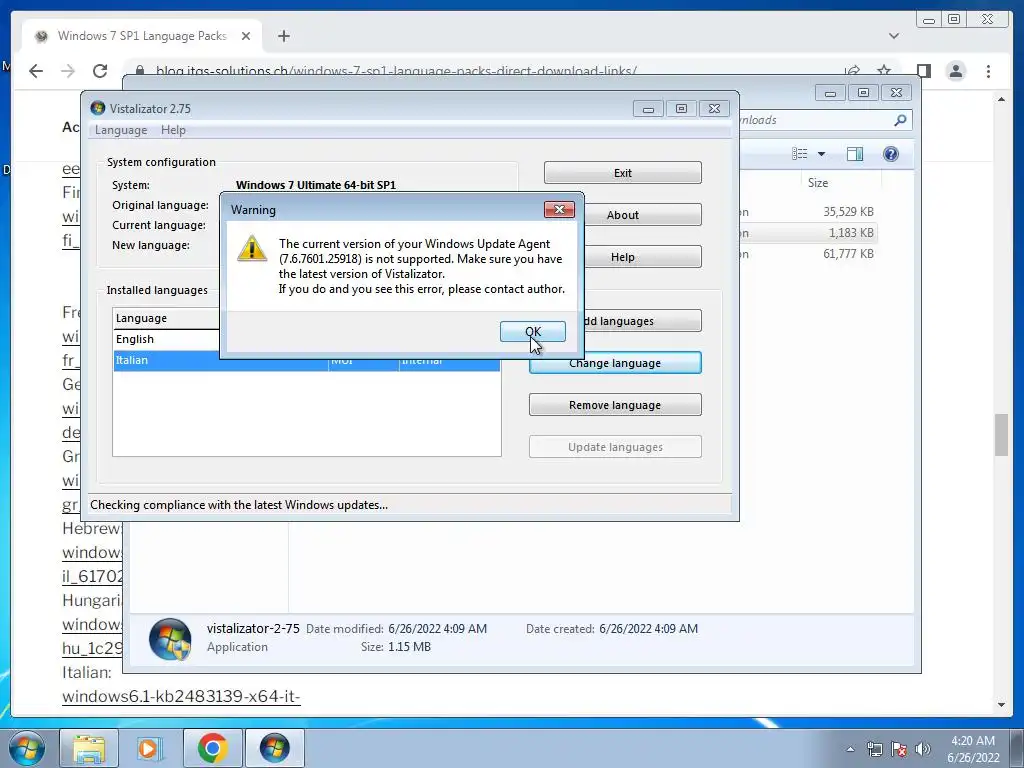Reload the page in Chrome
Screen dimensions: 1024x768
100,71
